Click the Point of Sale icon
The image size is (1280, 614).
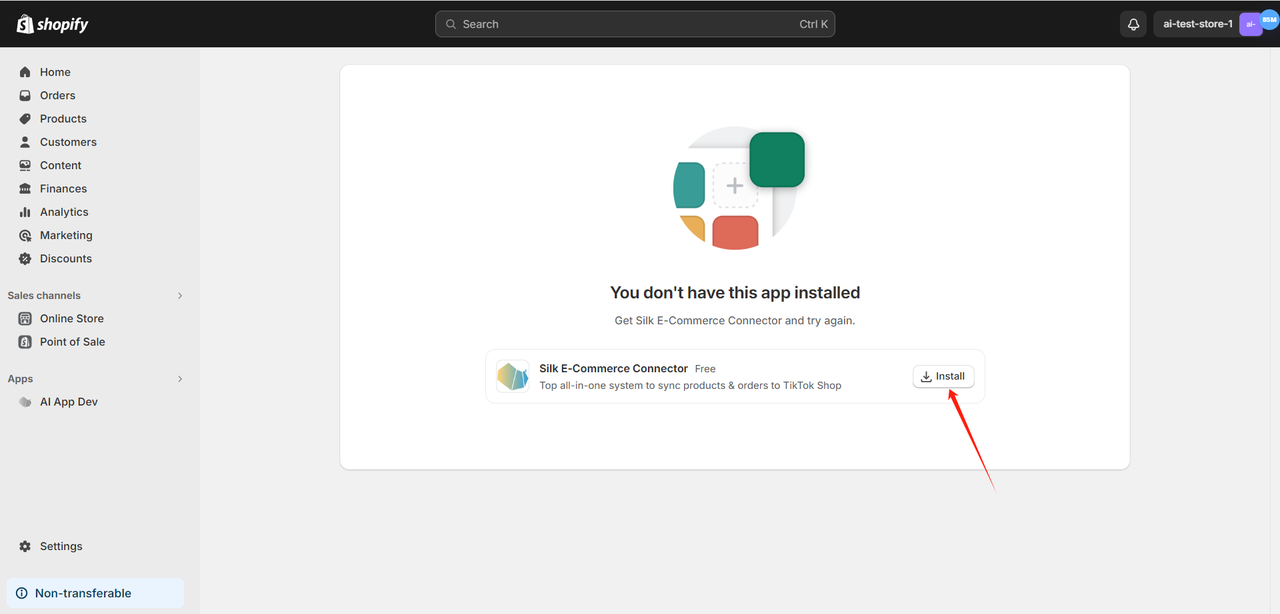25,342
